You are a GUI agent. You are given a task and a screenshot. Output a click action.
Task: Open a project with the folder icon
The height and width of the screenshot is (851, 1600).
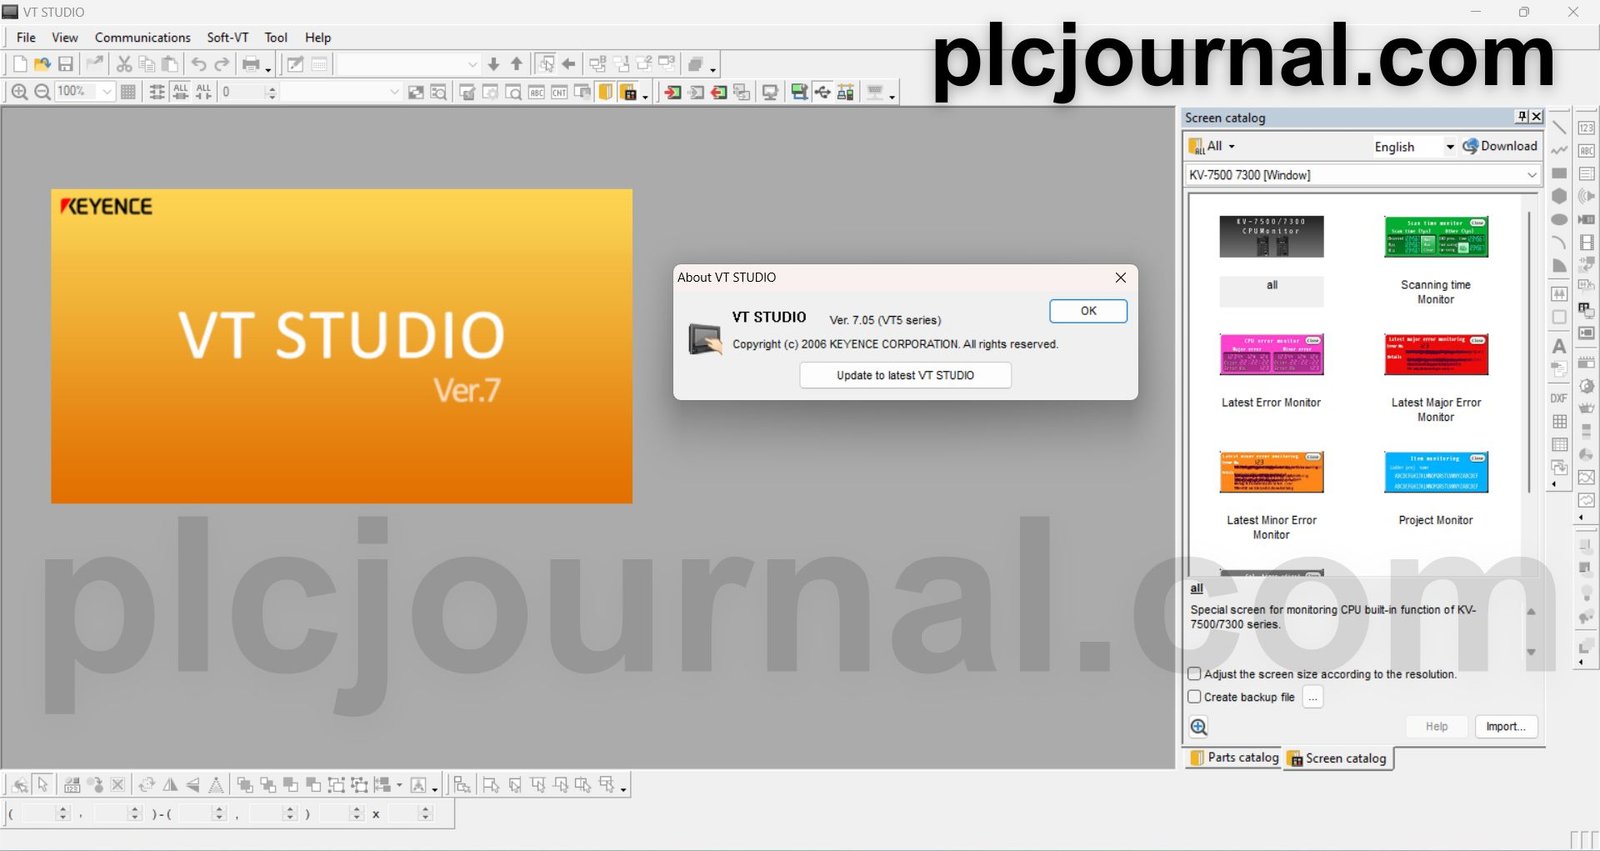[x=42, y=64]
